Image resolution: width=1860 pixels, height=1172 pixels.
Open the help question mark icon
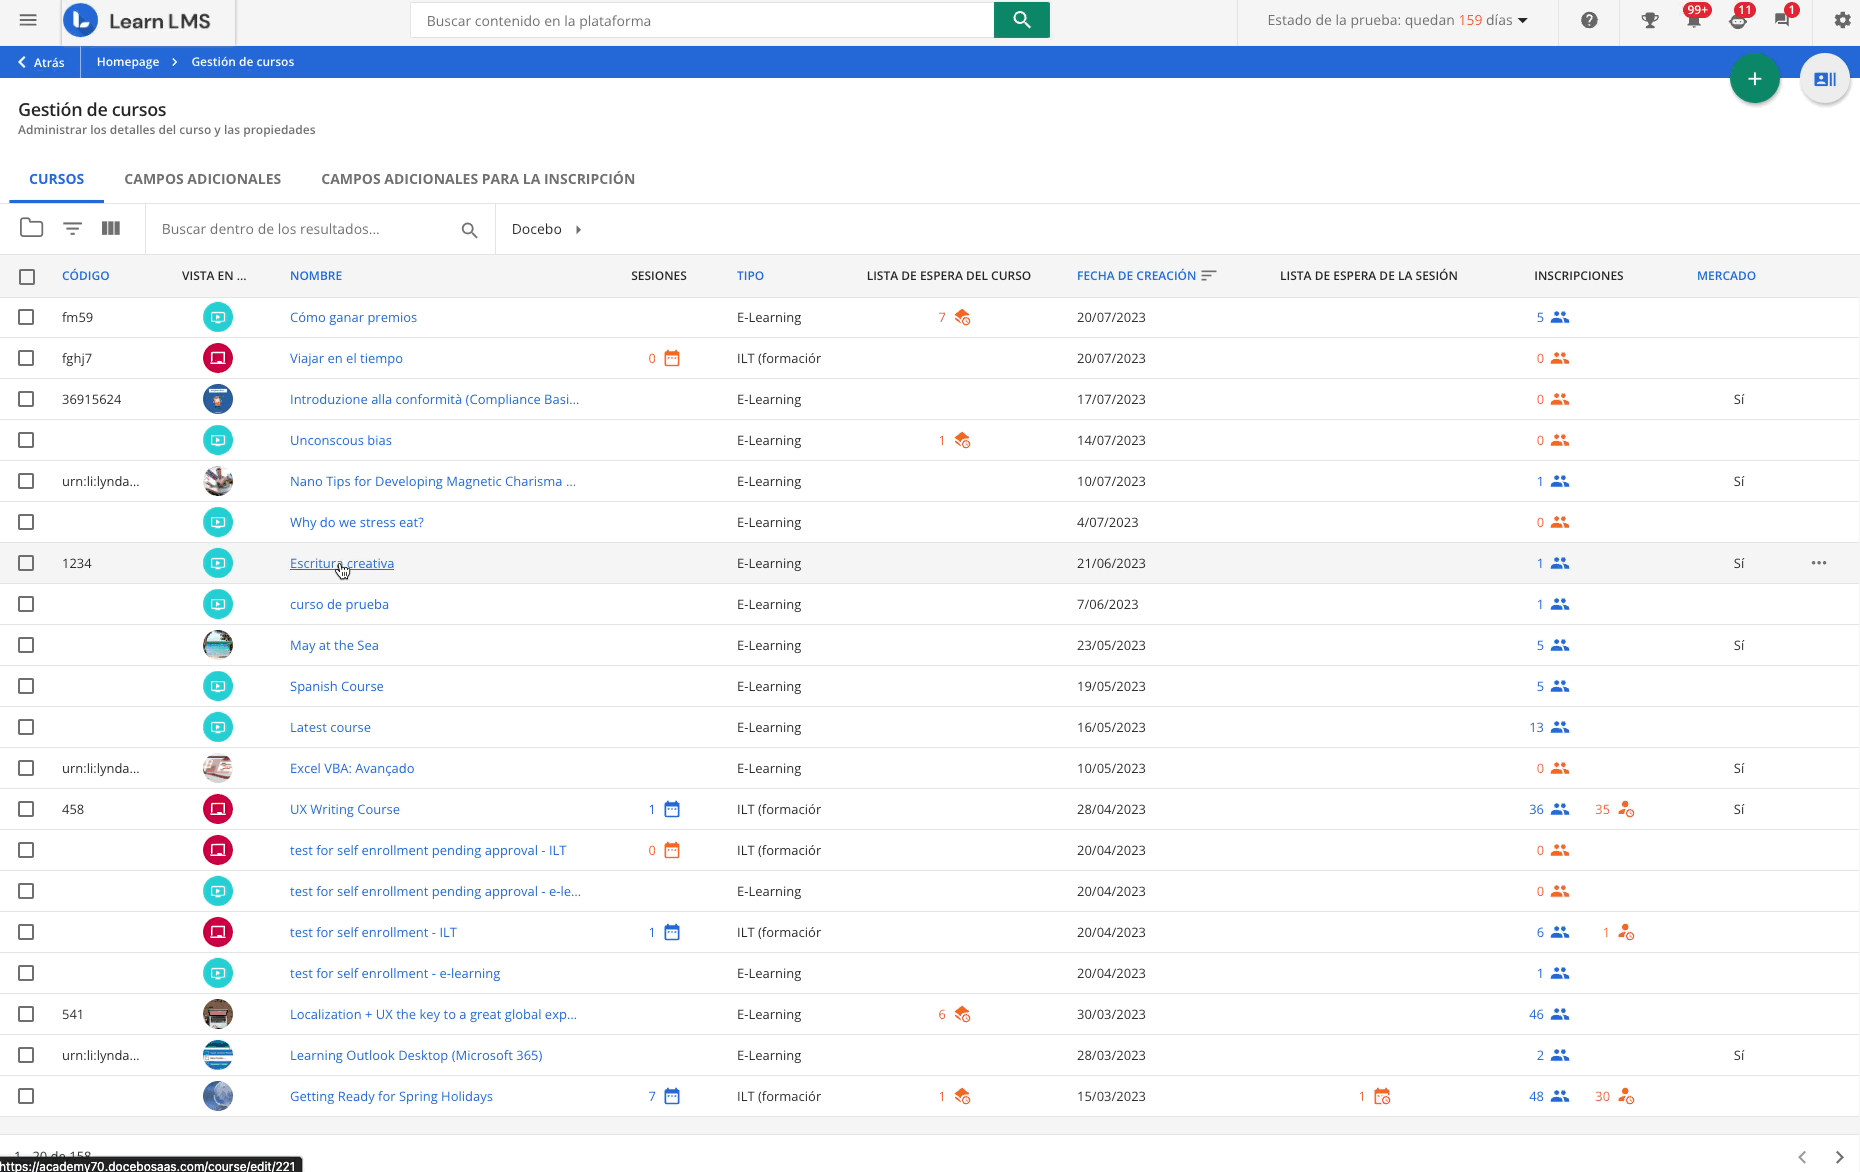click(1589, 20)
